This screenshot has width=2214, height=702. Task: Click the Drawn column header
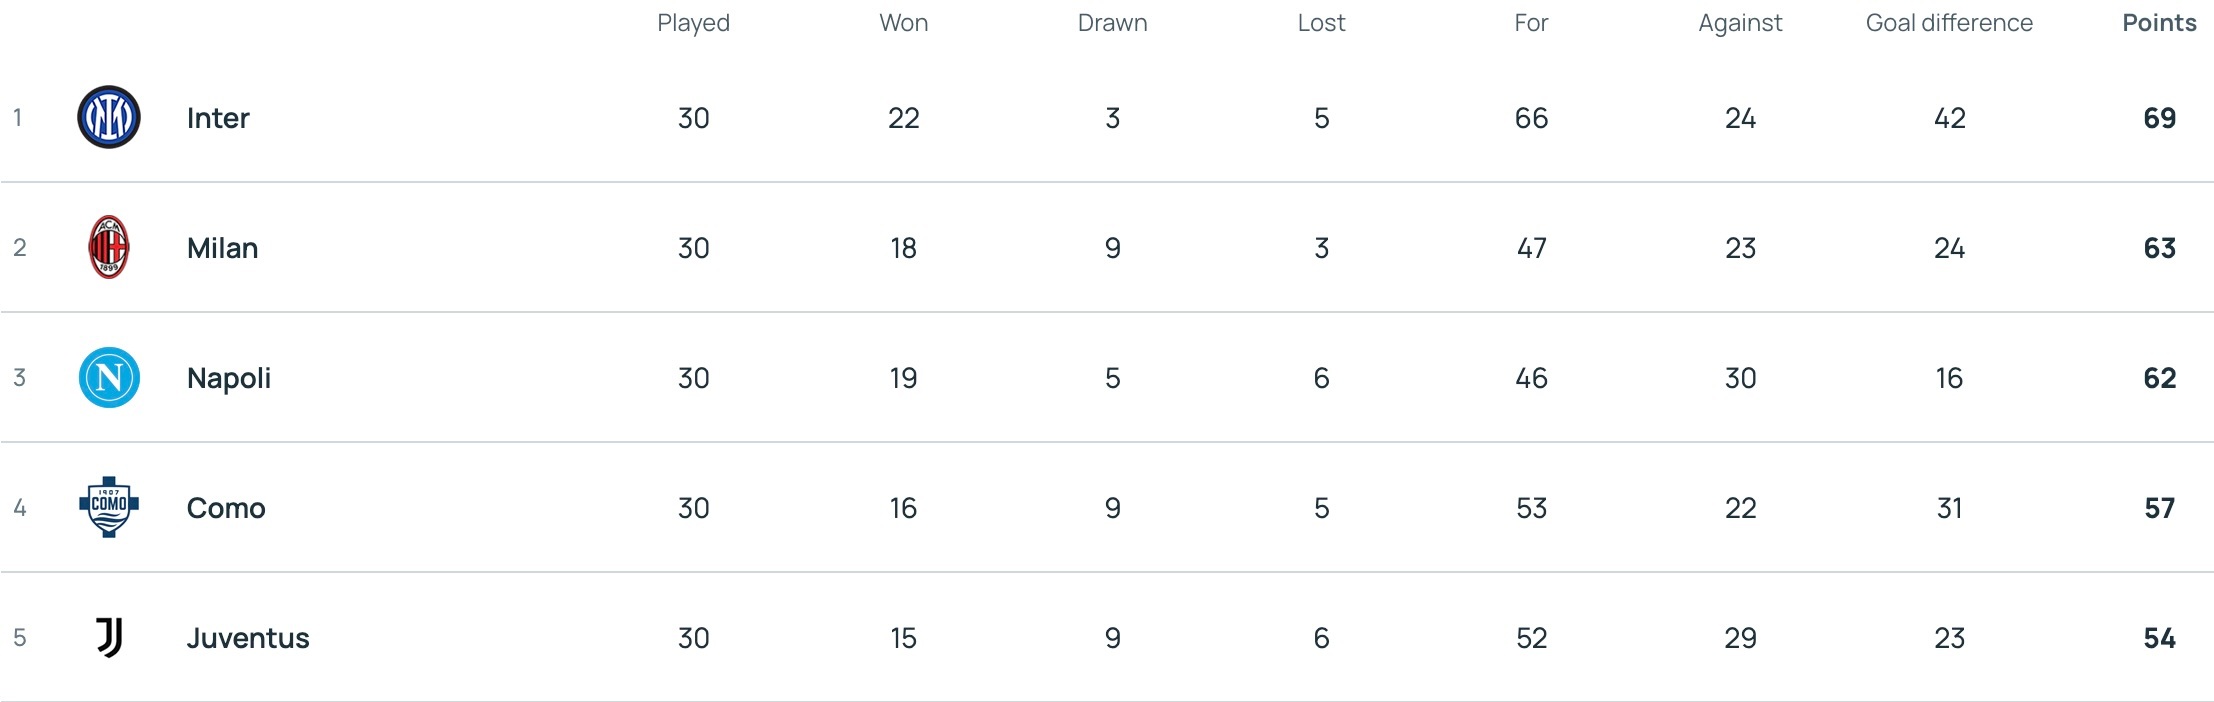click(1112, 23)
